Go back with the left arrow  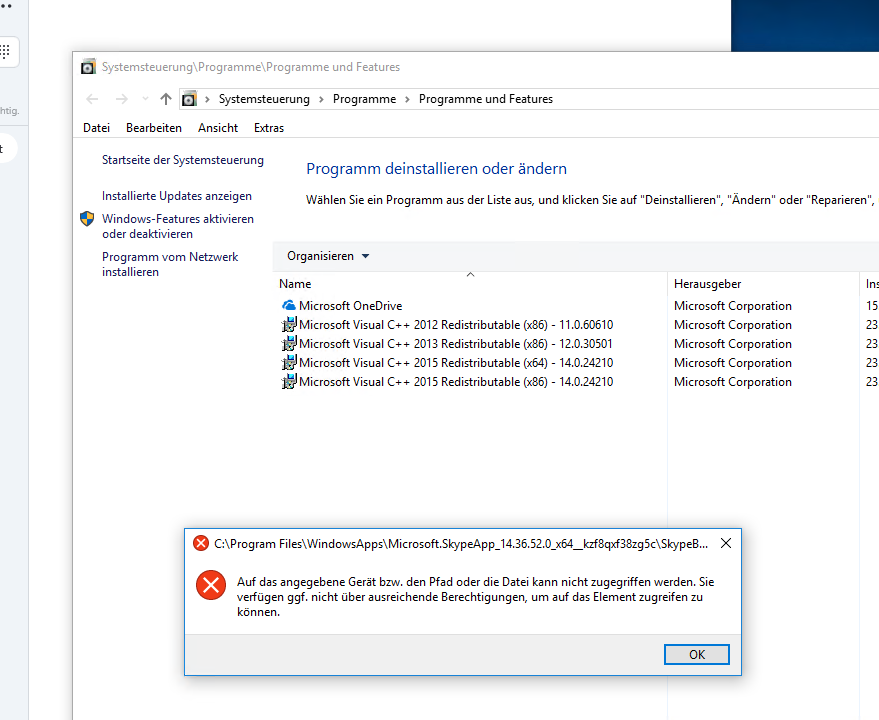pos(92,99)
